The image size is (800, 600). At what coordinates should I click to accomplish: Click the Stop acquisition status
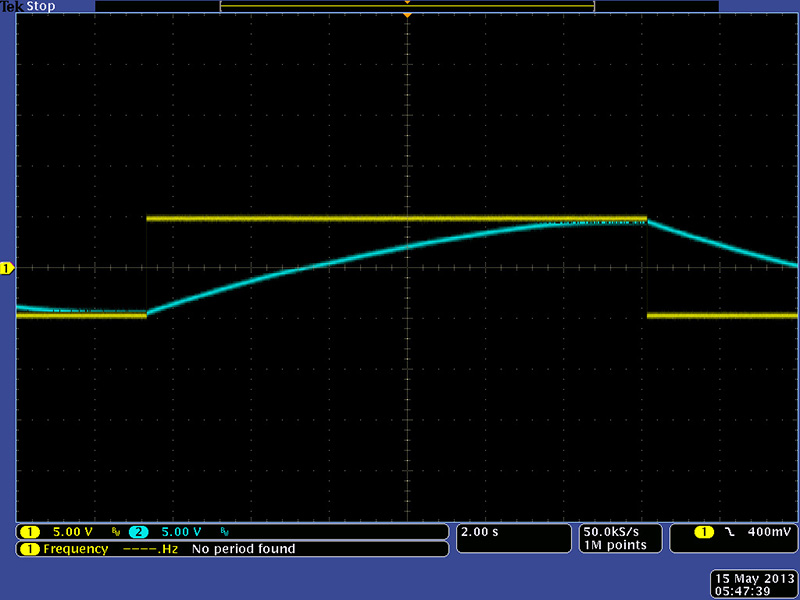point(40,7)
